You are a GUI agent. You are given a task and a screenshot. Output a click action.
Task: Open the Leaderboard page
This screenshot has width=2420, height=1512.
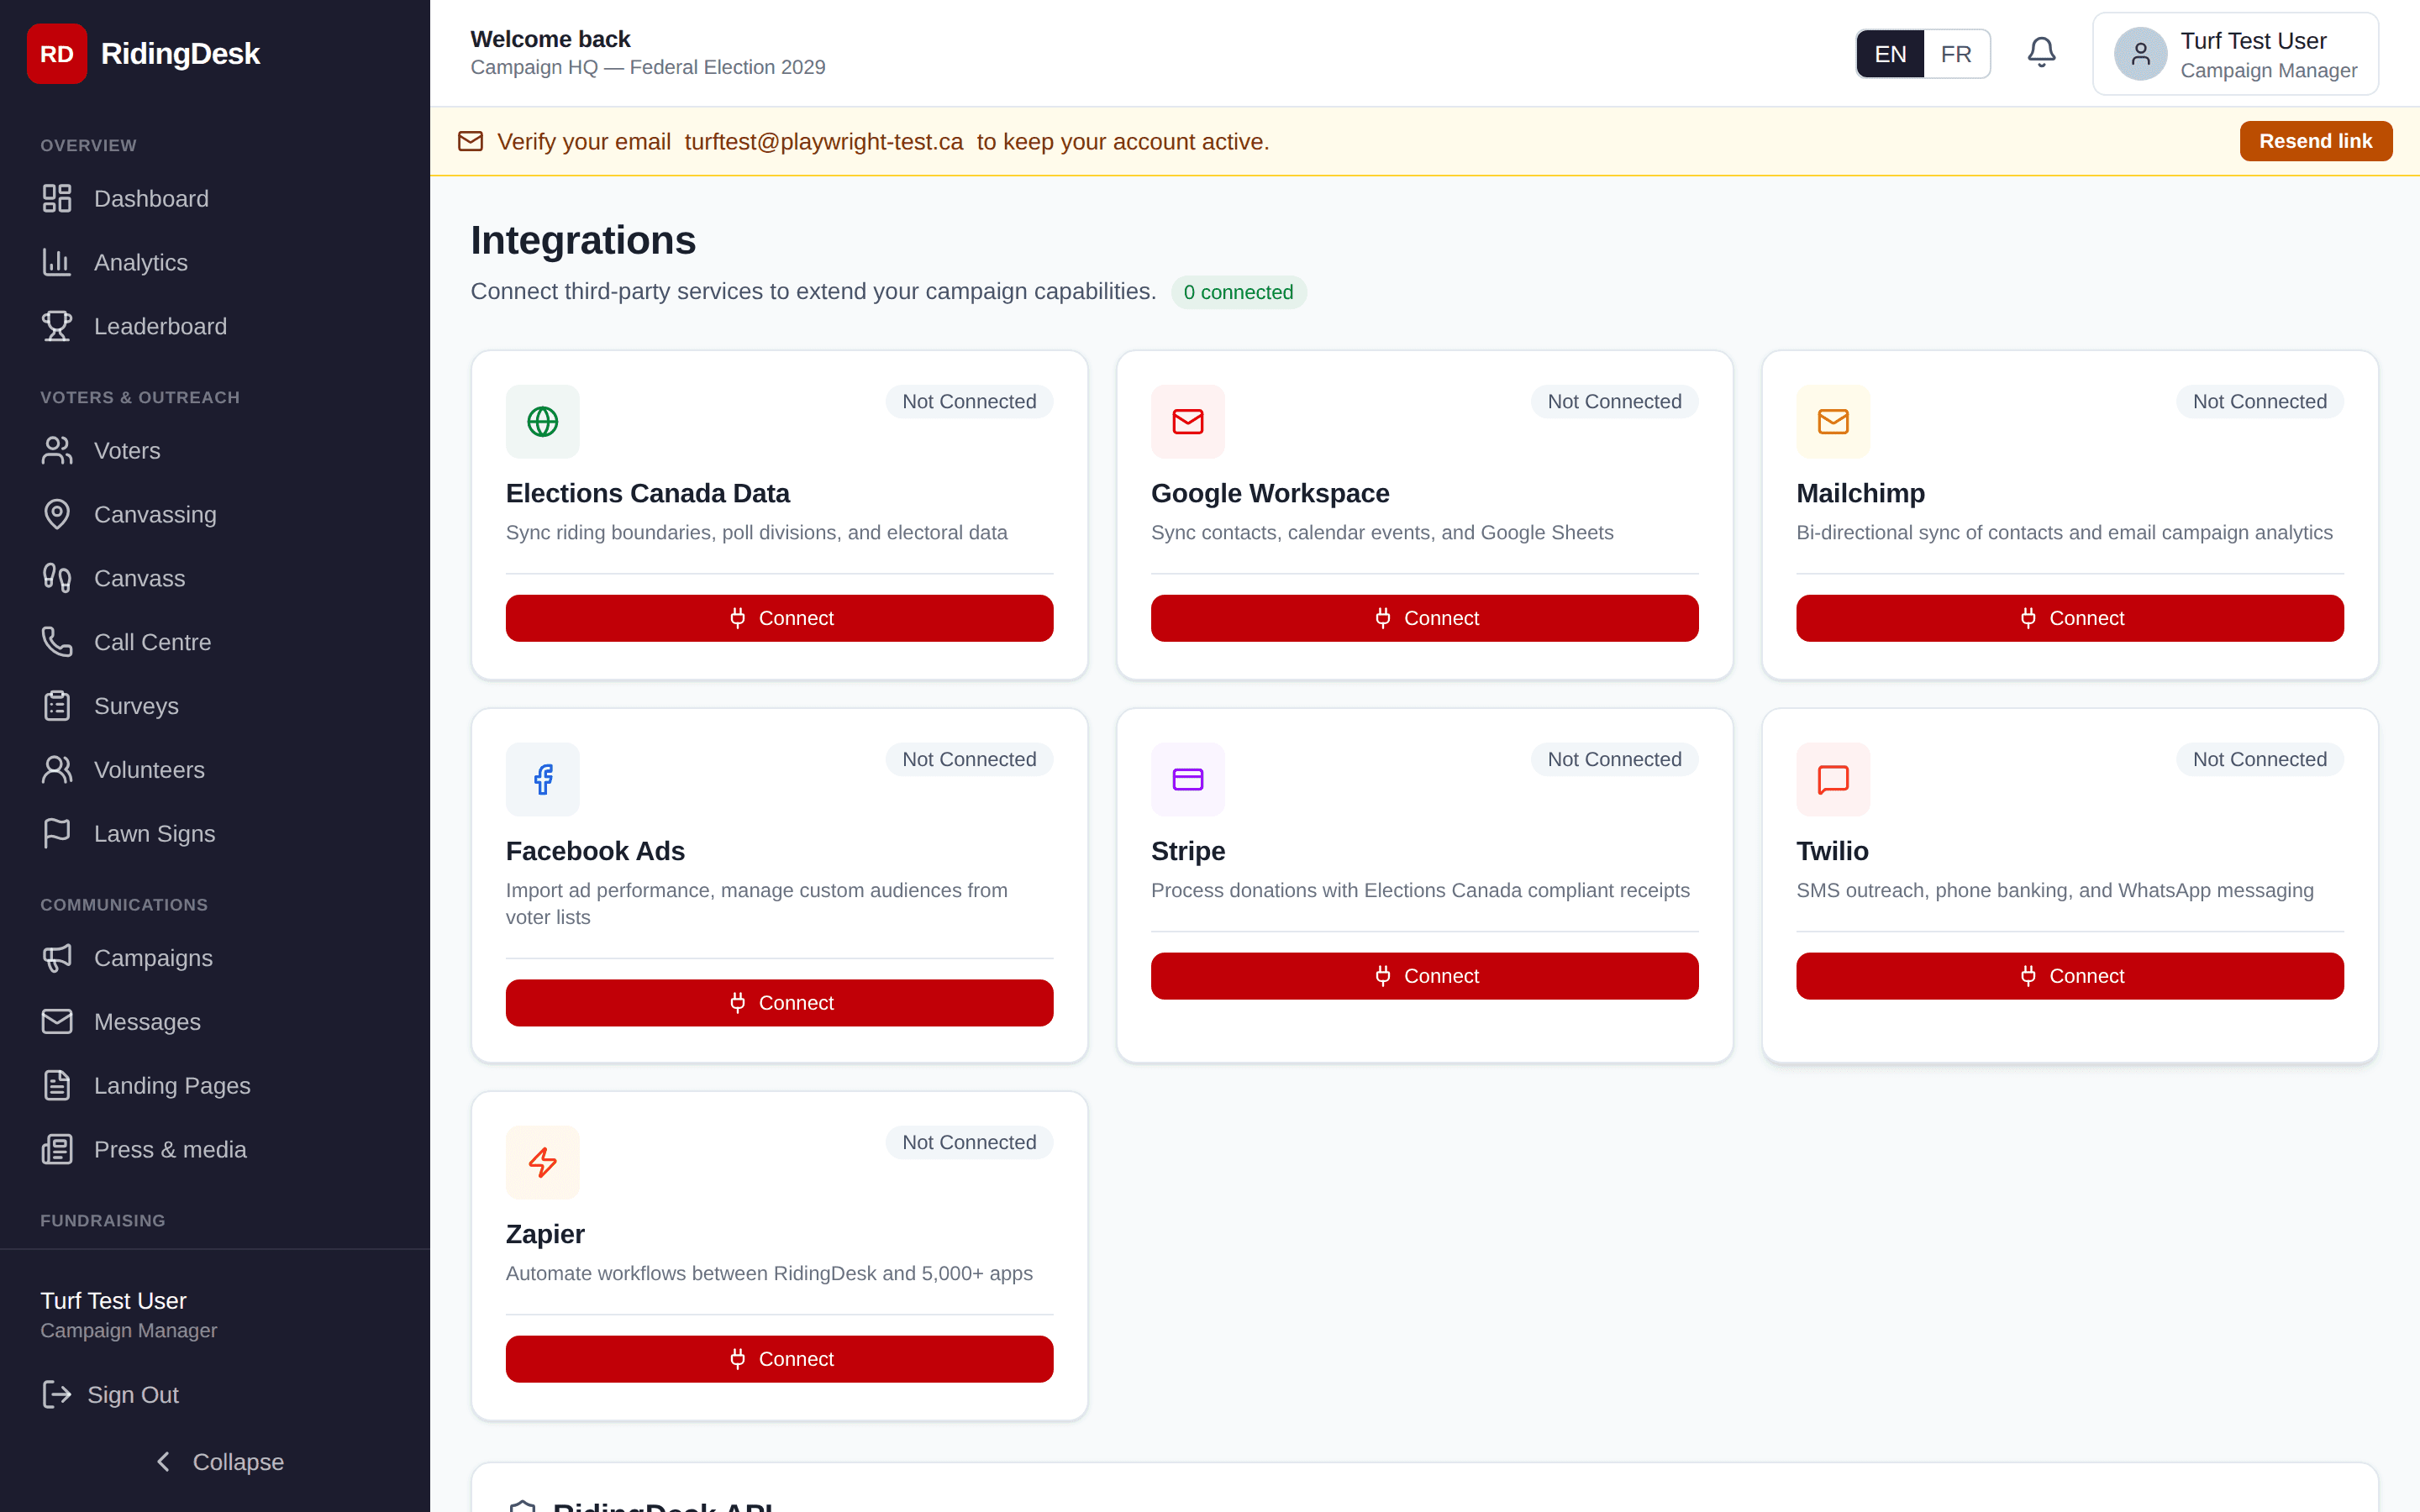point(215,326)
